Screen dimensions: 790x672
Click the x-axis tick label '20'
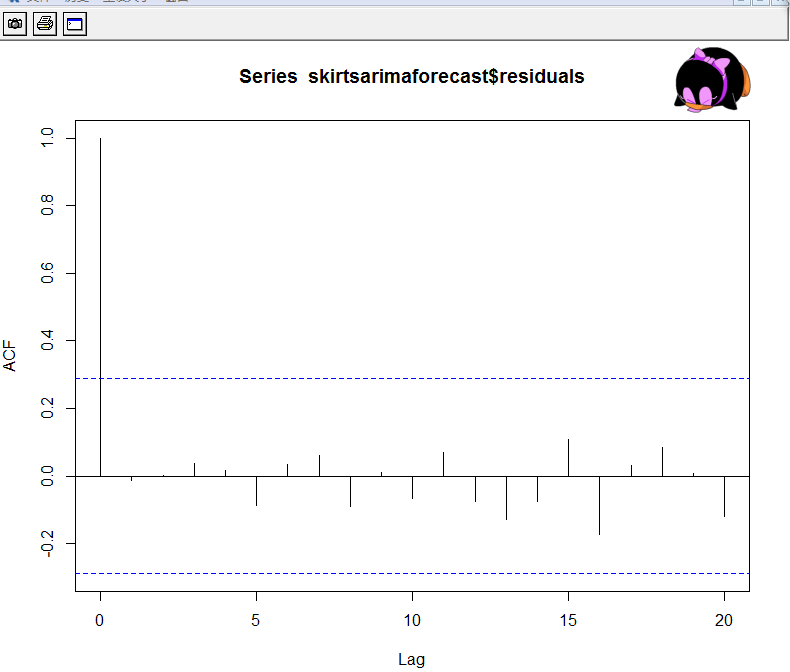click(724, 620)
